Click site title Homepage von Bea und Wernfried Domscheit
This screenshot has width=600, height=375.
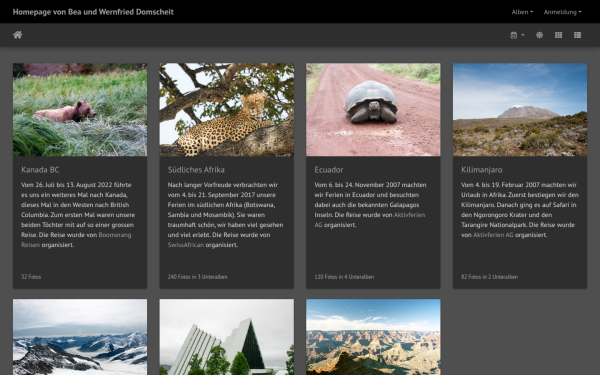[93, 12]
